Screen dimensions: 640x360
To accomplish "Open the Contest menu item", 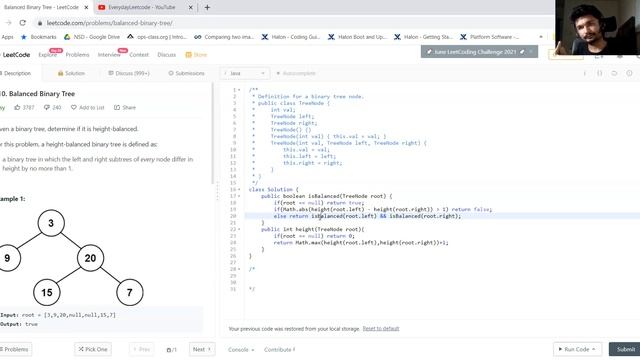I will [x=139, y=55].
